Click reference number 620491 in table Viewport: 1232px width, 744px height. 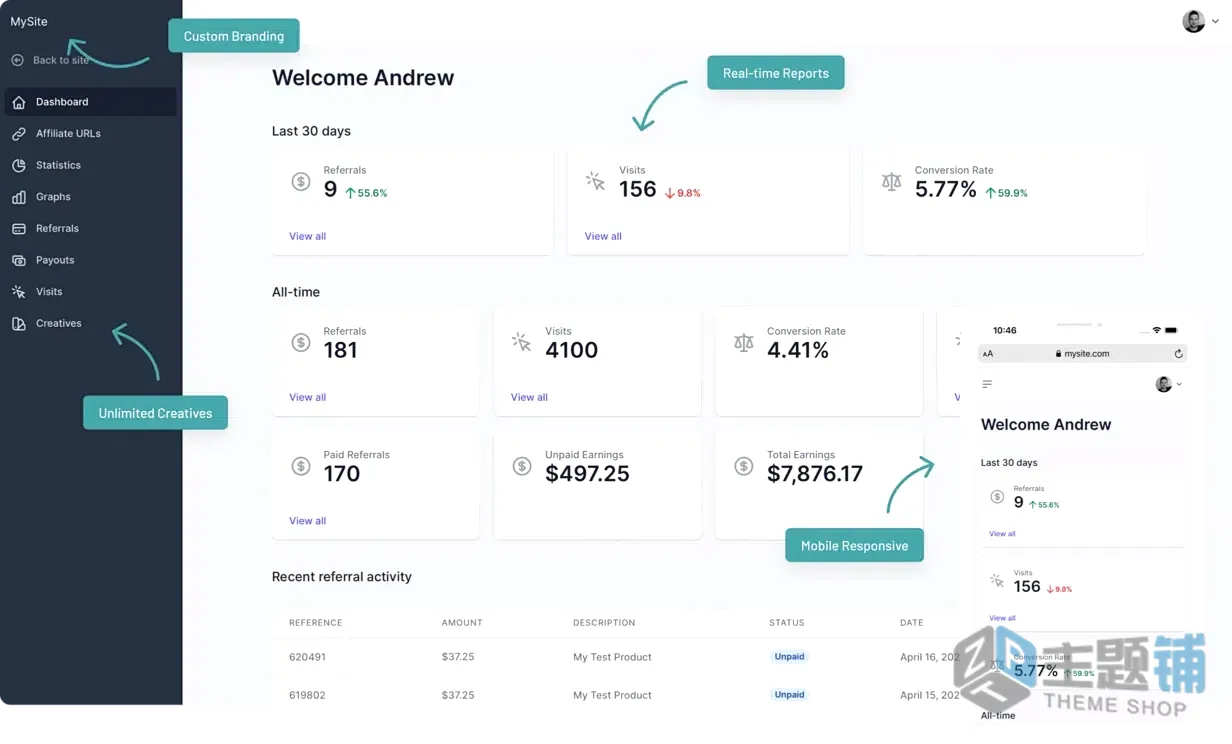pos(307,657)
